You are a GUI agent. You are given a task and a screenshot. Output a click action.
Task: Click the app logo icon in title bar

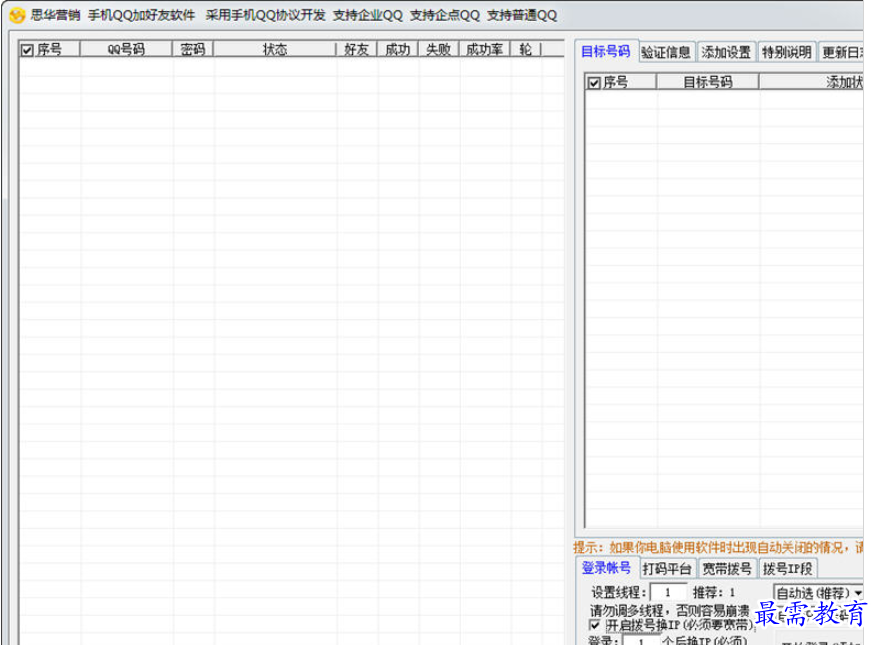(17, 15)
